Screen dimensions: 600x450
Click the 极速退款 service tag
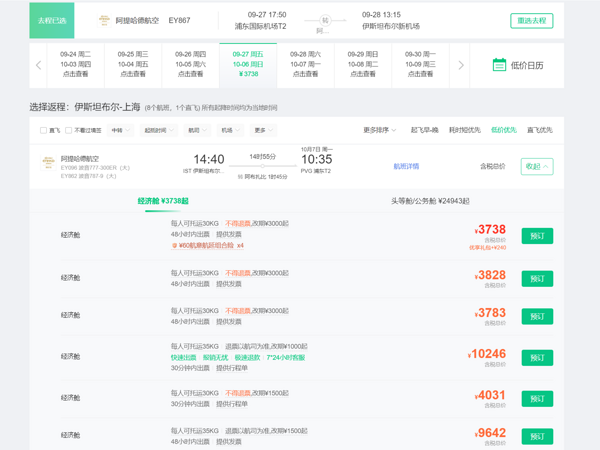247,357
